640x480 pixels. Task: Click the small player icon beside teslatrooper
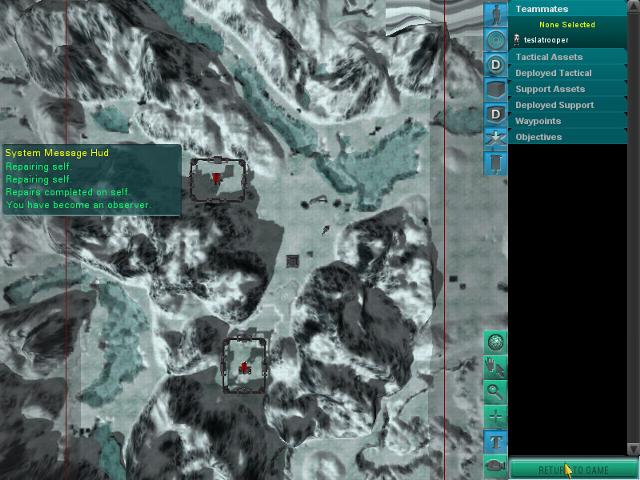(516, 40)
